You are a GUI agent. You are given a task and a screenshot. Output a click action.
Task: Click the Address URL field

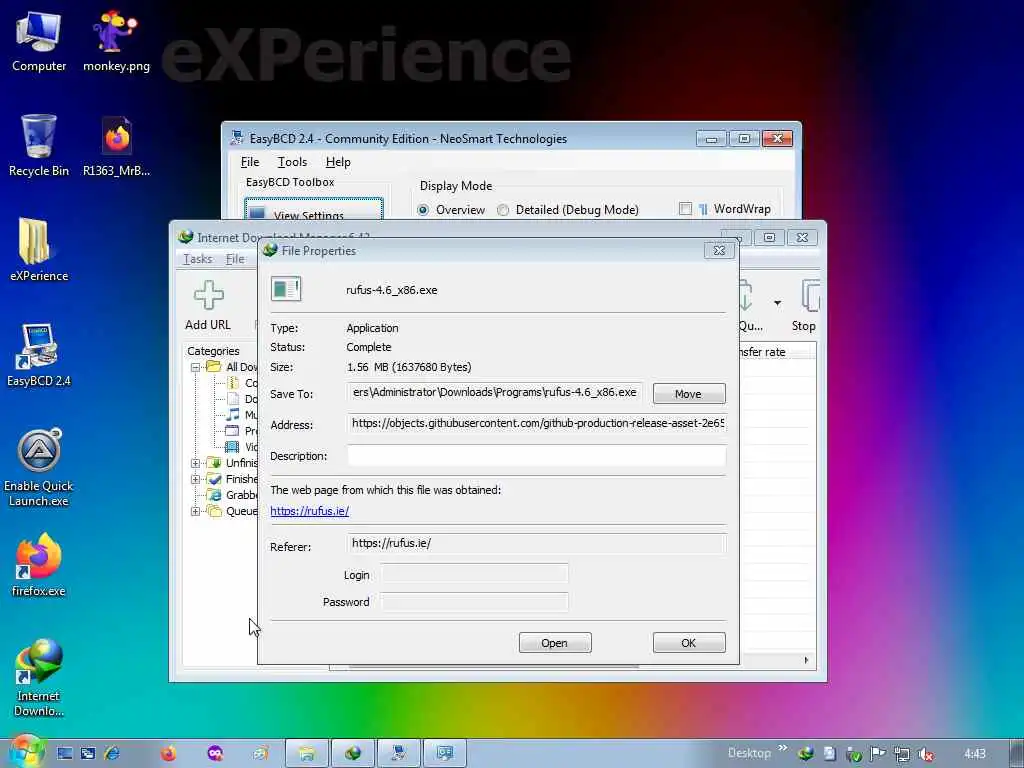(536, 424)
